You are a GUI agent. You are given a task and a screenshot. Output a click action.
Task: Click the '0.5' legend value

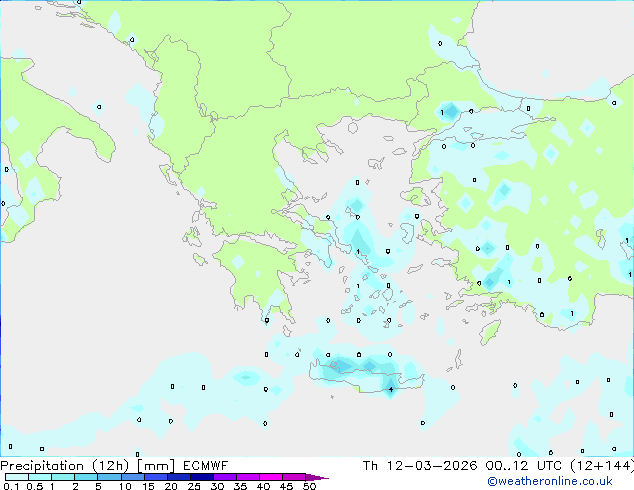[x=35, y=486]
